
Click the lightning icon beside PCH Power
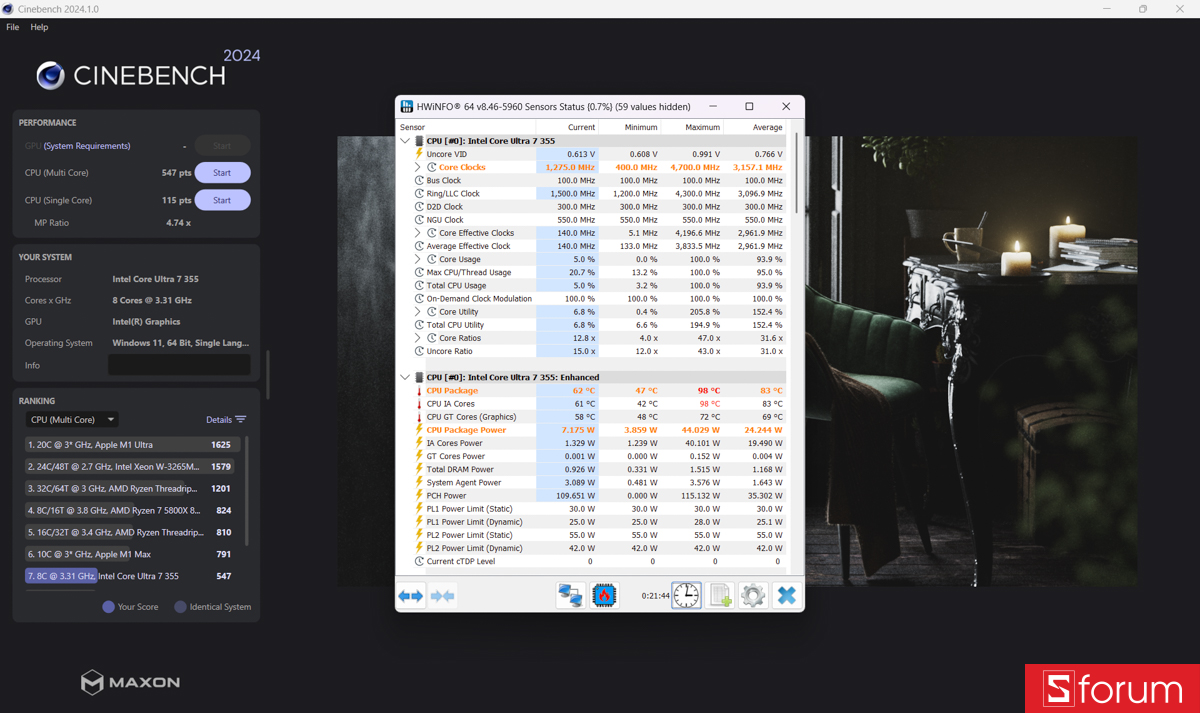pos(420,495)
